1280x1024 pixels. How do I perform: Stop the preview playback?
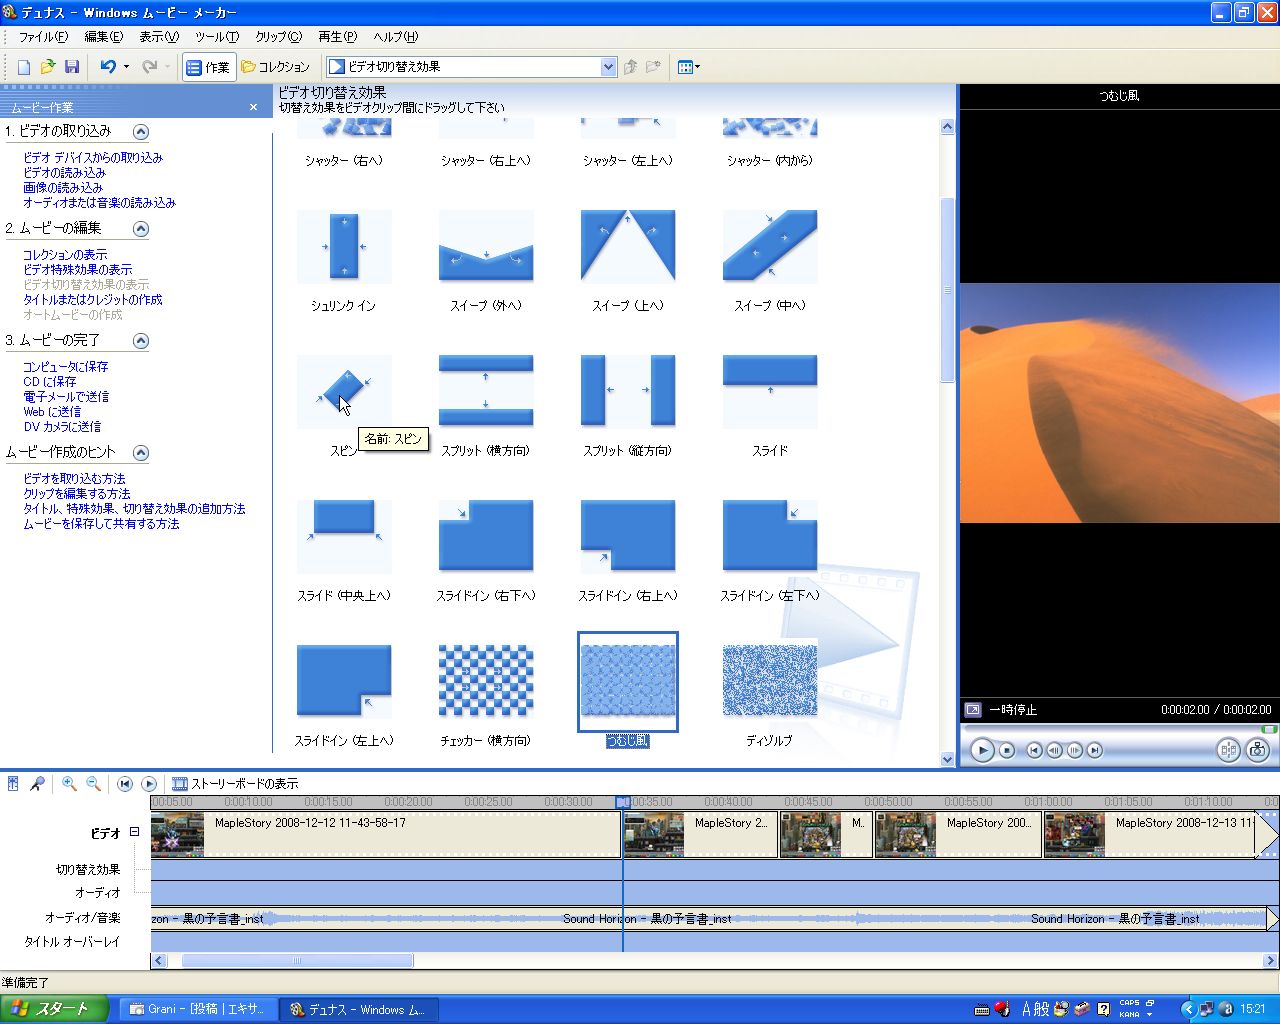[1007, 750]
